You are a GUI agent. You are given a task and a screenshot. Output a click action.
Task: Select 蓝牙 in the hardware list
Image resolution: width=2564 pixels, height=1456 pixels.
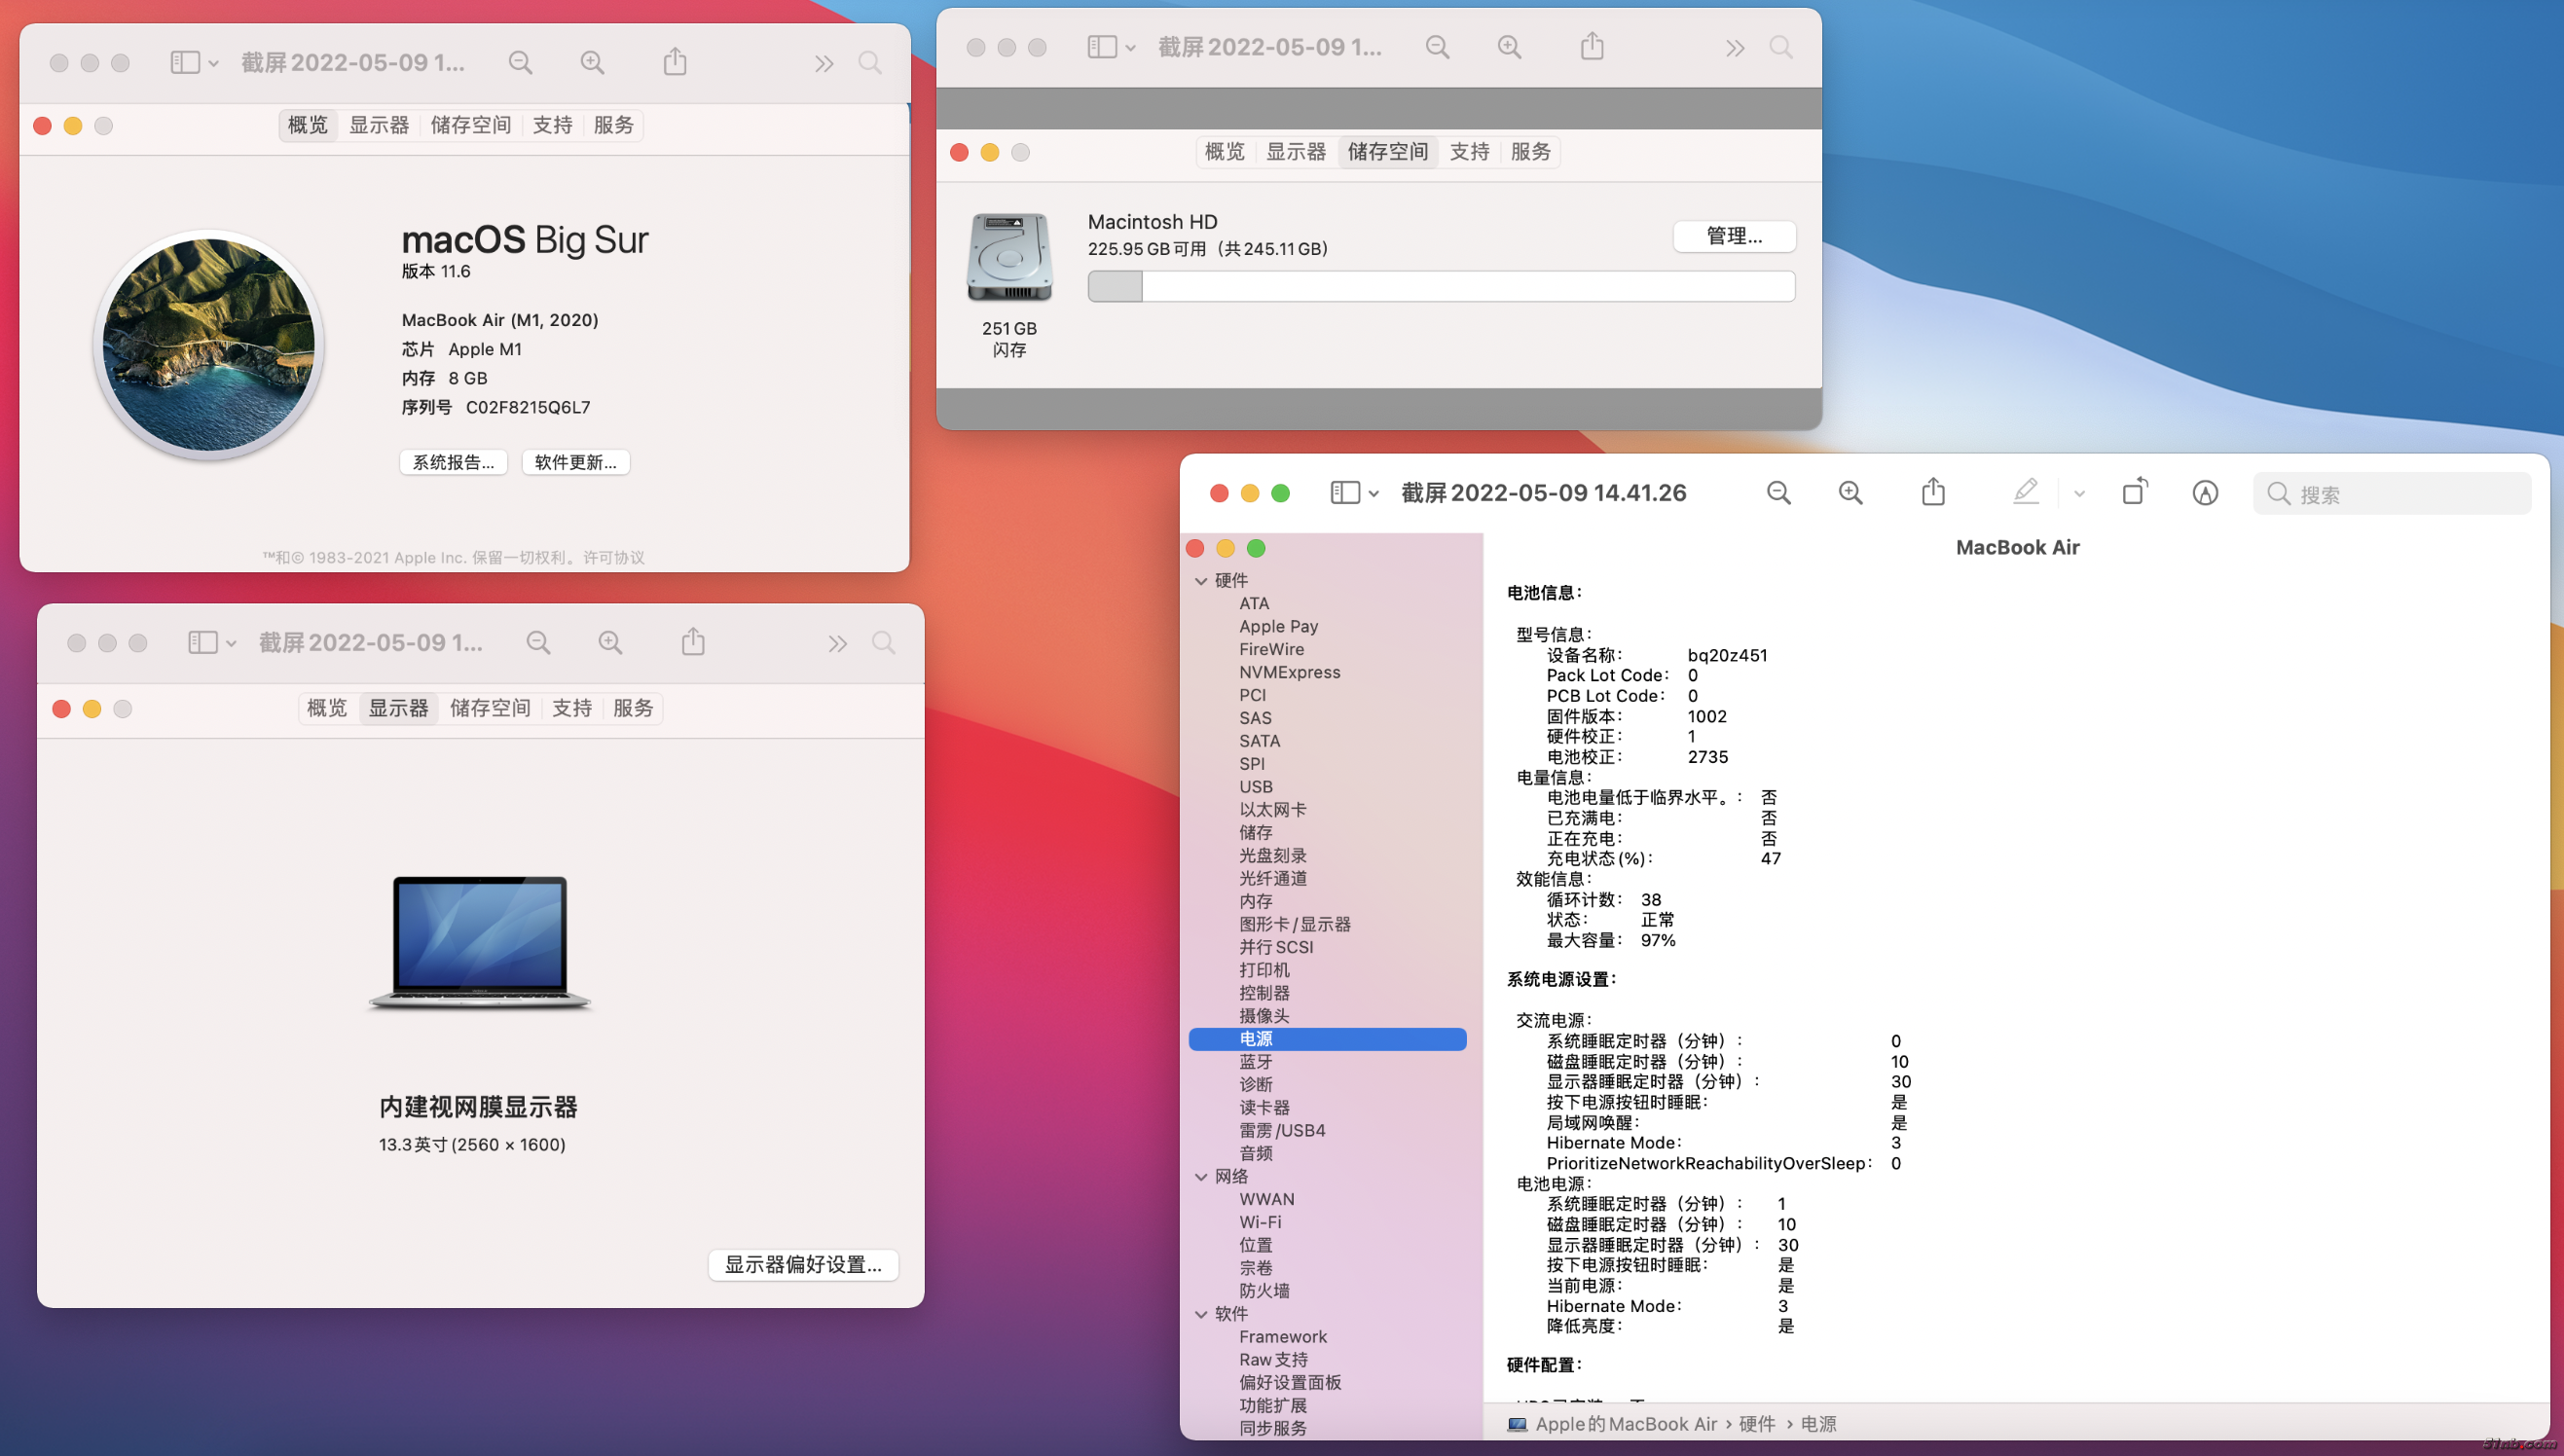(1256, 1062)
